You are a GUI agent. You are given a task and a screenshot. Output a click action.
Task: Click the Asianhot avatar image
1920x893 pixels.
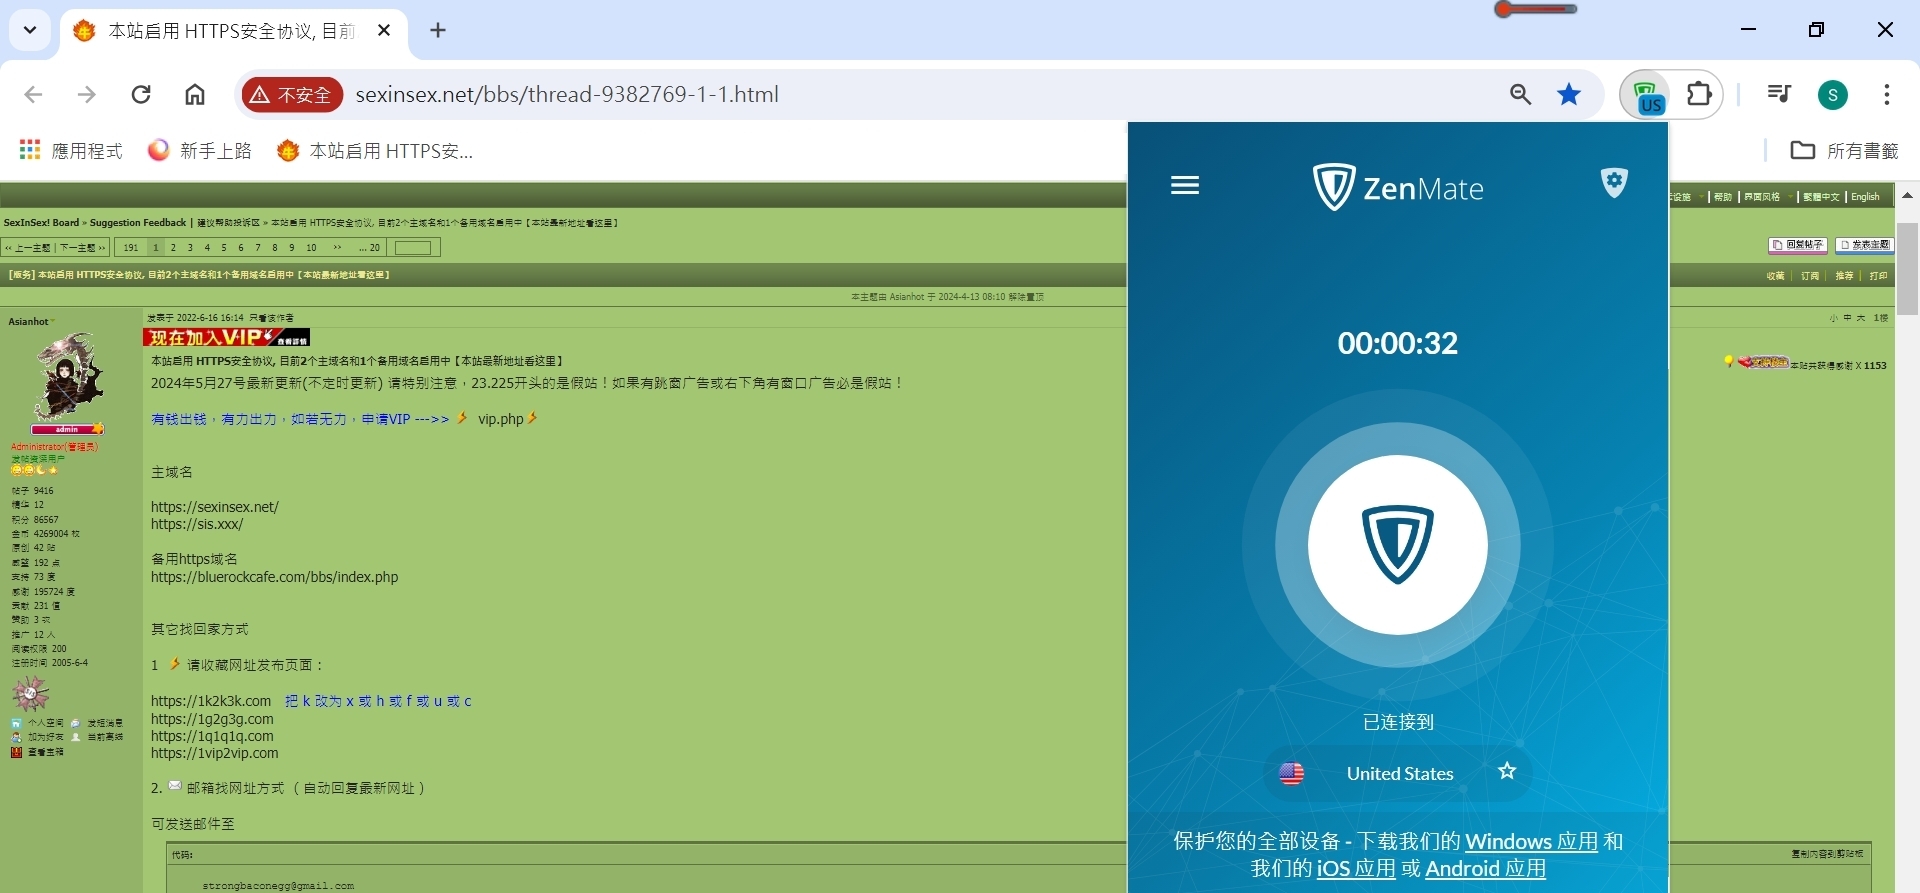(68, 378)
